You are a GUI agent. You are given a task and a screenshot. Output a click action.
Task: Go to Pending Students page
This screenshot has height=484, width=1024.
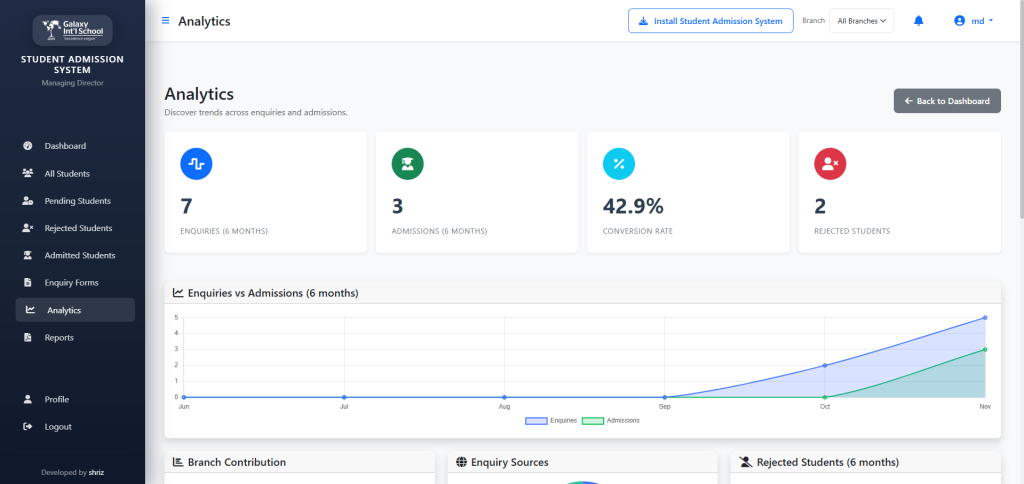click(x=77, y=201)
